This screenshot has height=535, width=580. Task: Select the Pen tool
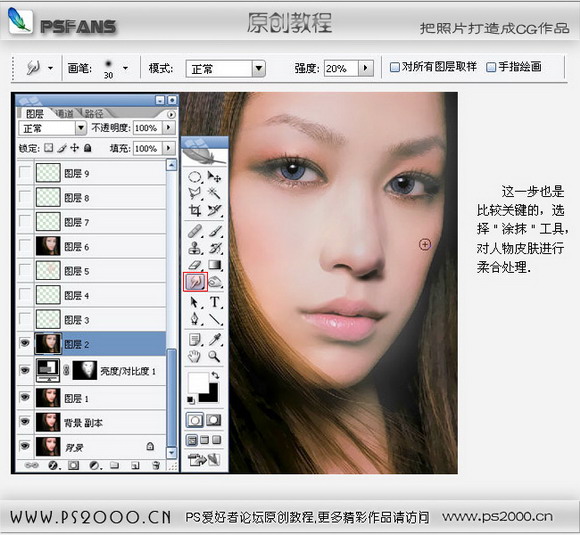[x=195, y=319]
